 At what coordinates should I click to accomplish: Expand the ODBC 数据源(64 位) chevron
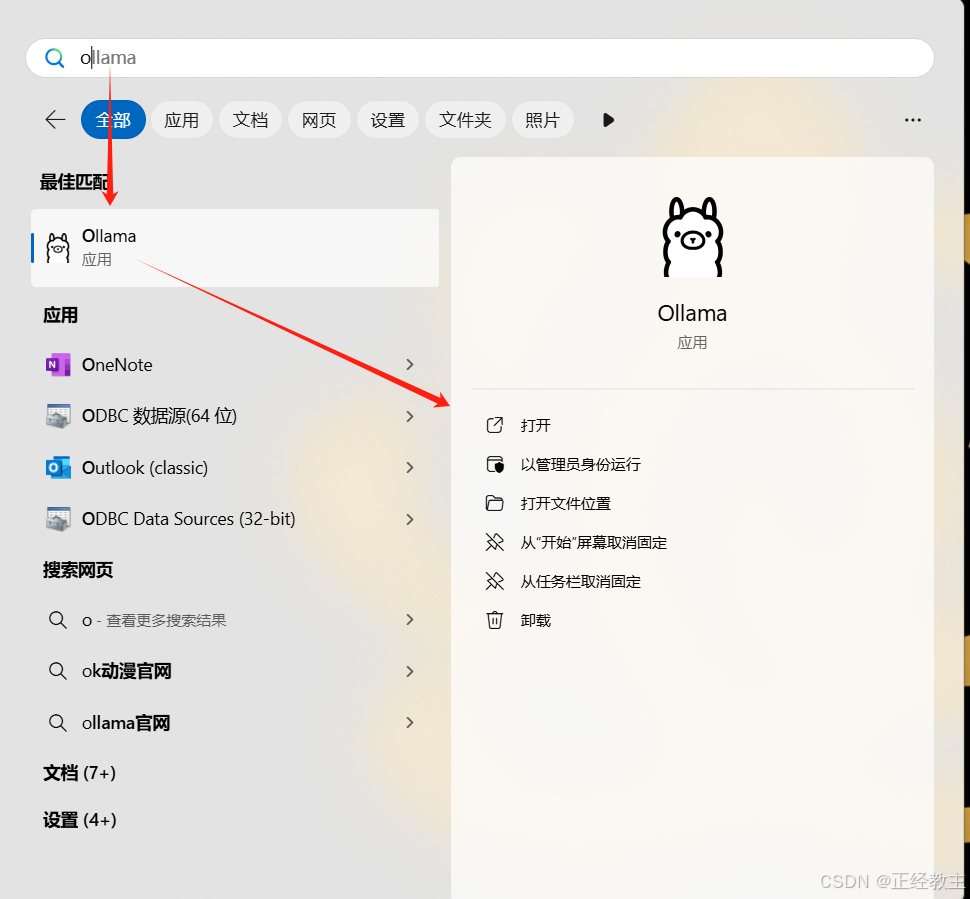tap(410, 416)
